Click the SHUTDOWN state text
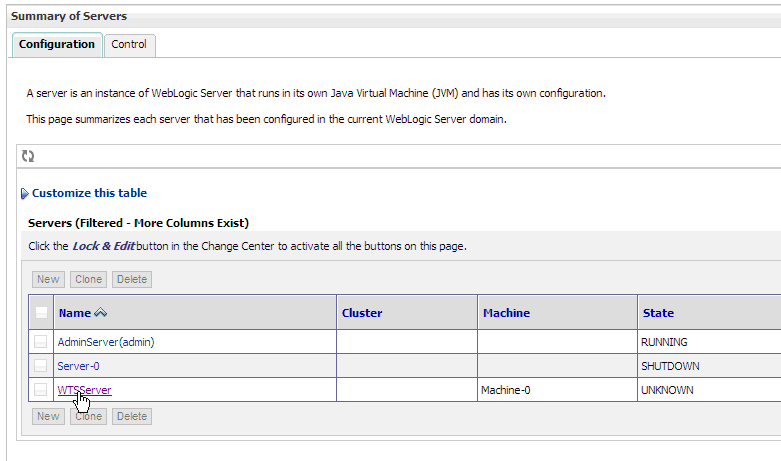The width and height of the screenshot is (781, 461). pos(670,366)
